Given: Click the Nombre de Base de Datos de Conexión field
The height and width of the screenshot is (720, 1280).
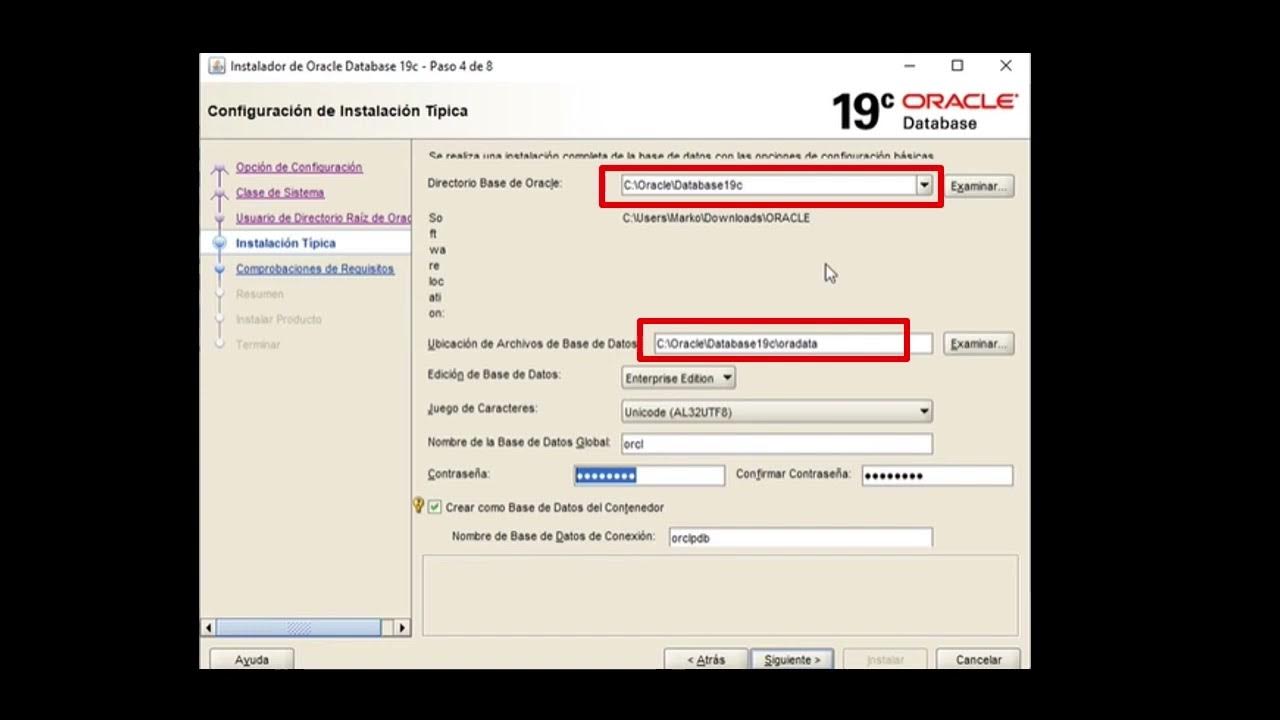Looking at the screenshot, I should pos(801,537).
